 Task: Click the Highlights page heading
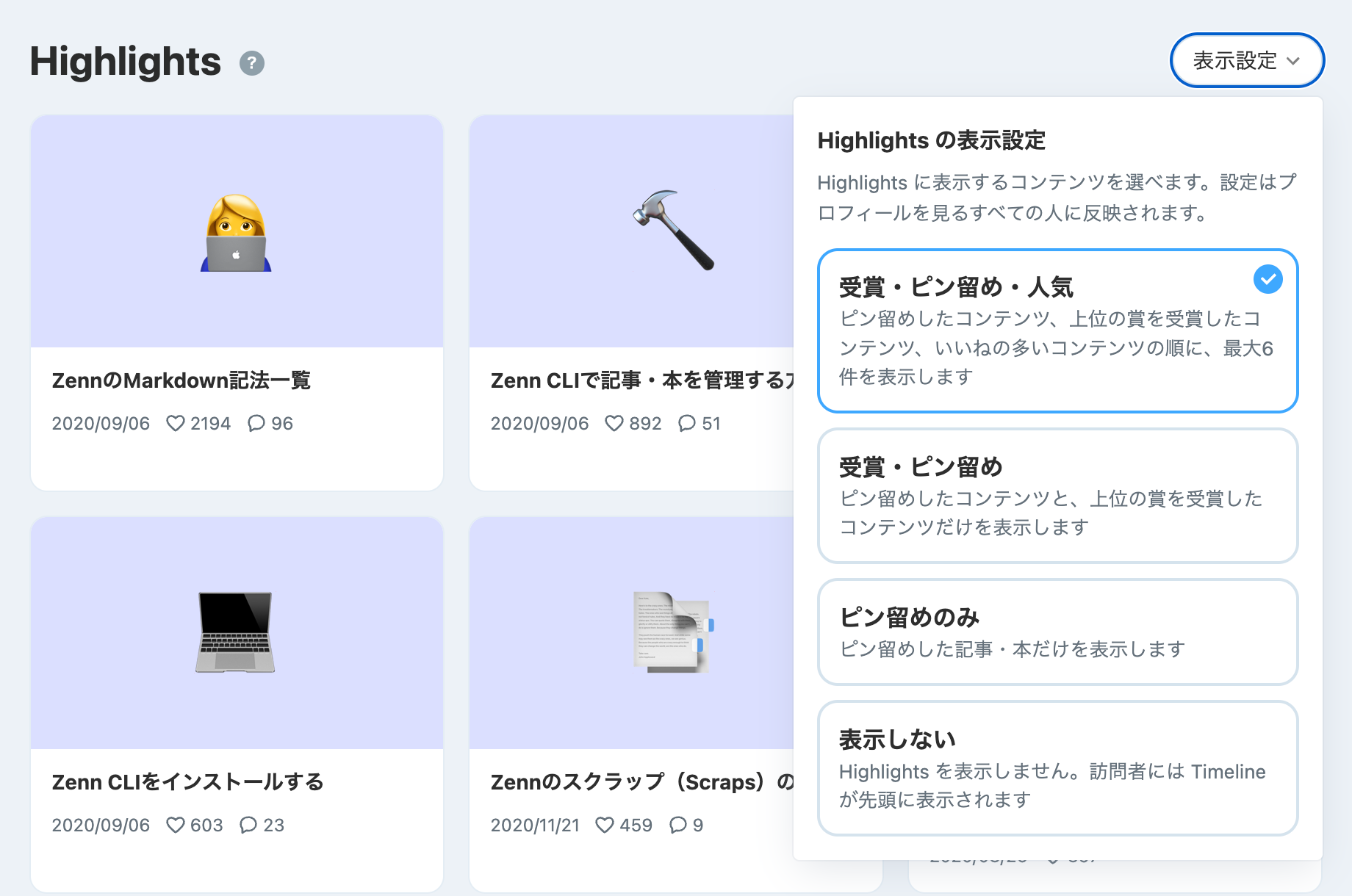pyautogui.click(x=126, y=62)
